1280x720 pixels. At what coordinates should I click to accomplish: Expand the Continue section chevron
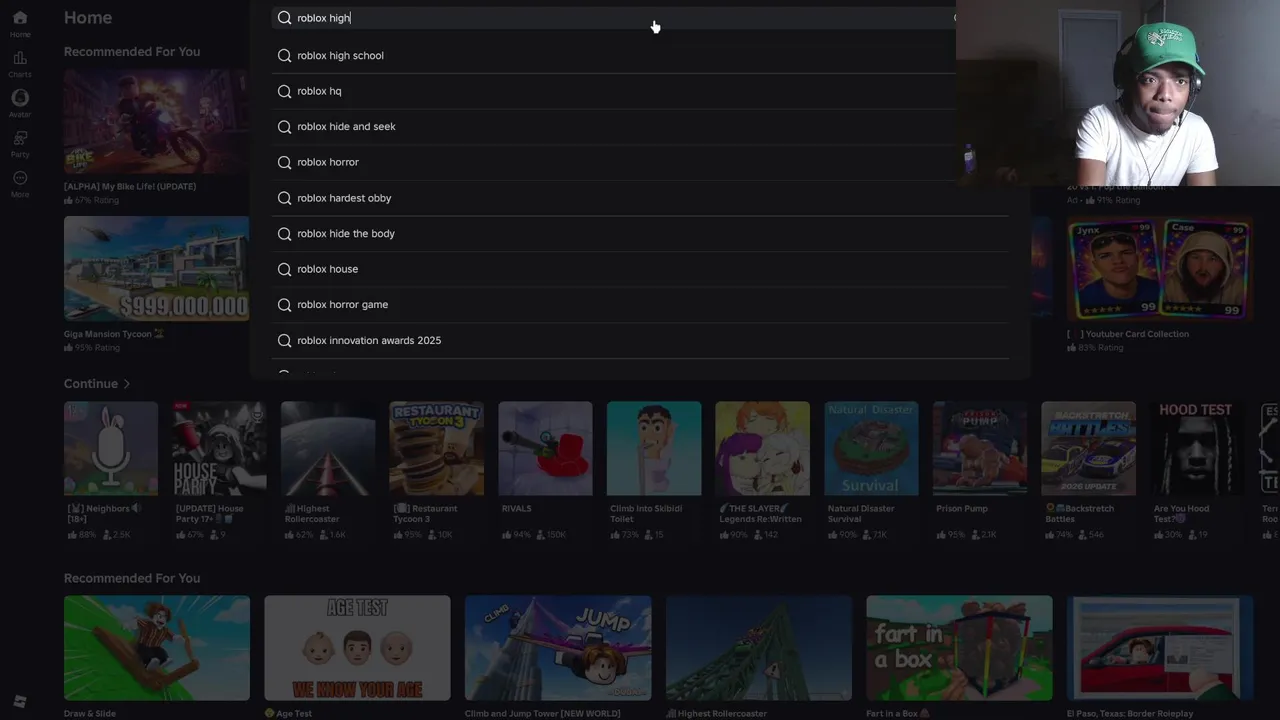click(126, 384)
